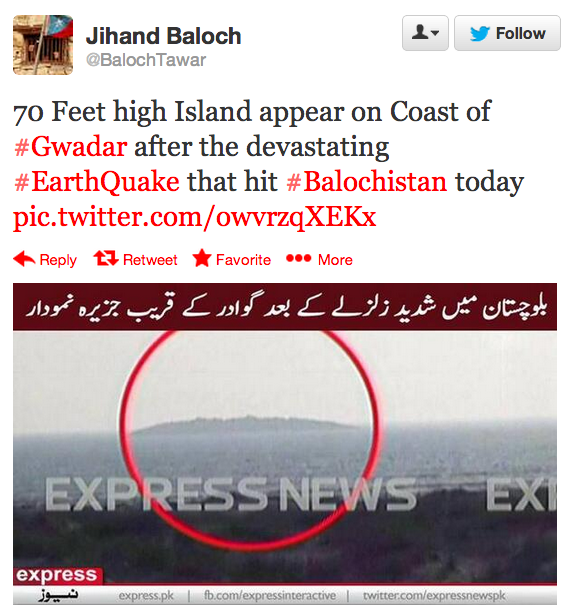The image size is (573, 616).
Task: Click the person silhouette icon
Action: [420, 32]
